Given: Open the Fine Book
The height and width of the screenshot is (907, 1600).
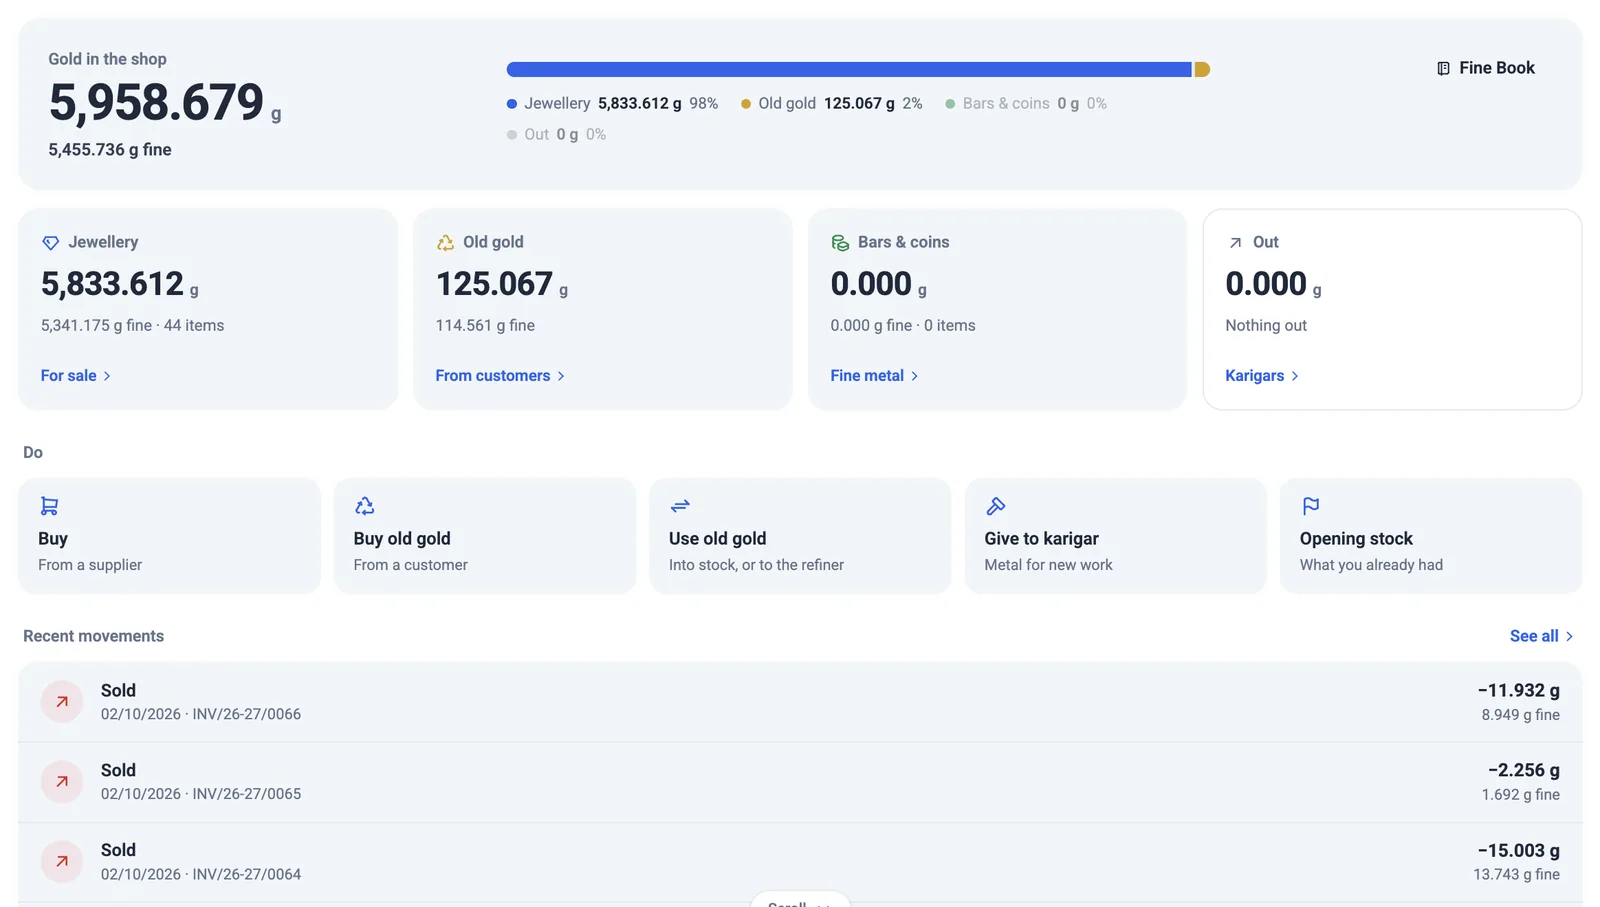Looking at the screenshot, I should coord(1485,68).
